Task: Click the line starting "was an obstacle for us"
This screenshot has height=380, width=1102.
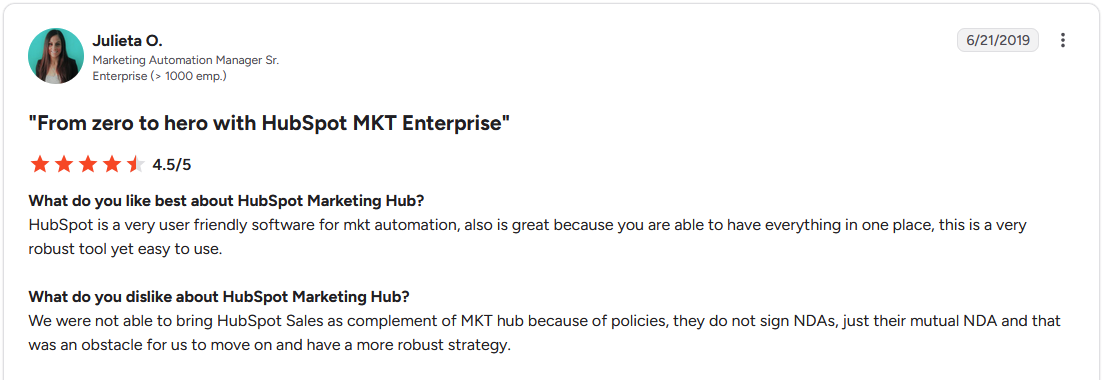Action: tap(268, 345)
